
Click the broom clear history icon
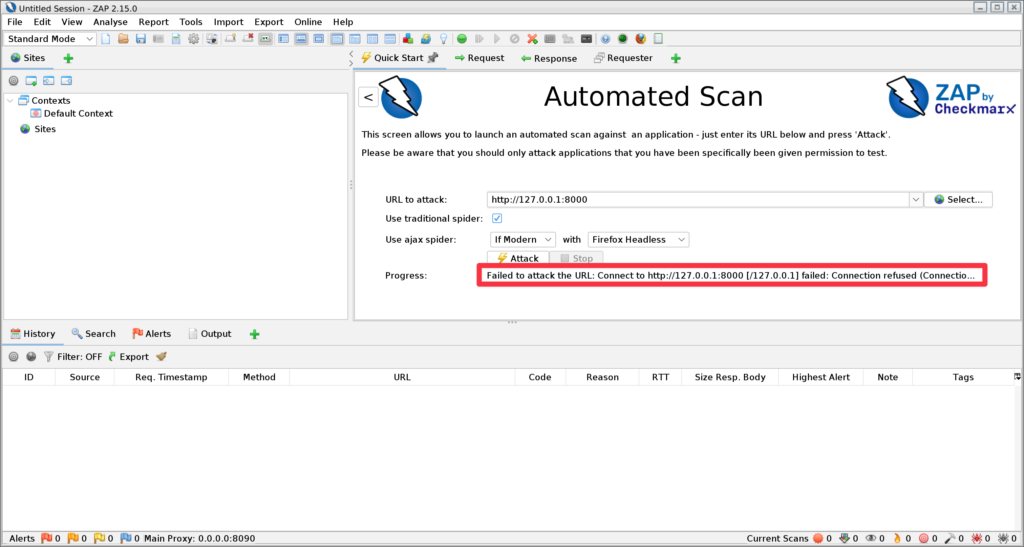[x=161, y=357]
